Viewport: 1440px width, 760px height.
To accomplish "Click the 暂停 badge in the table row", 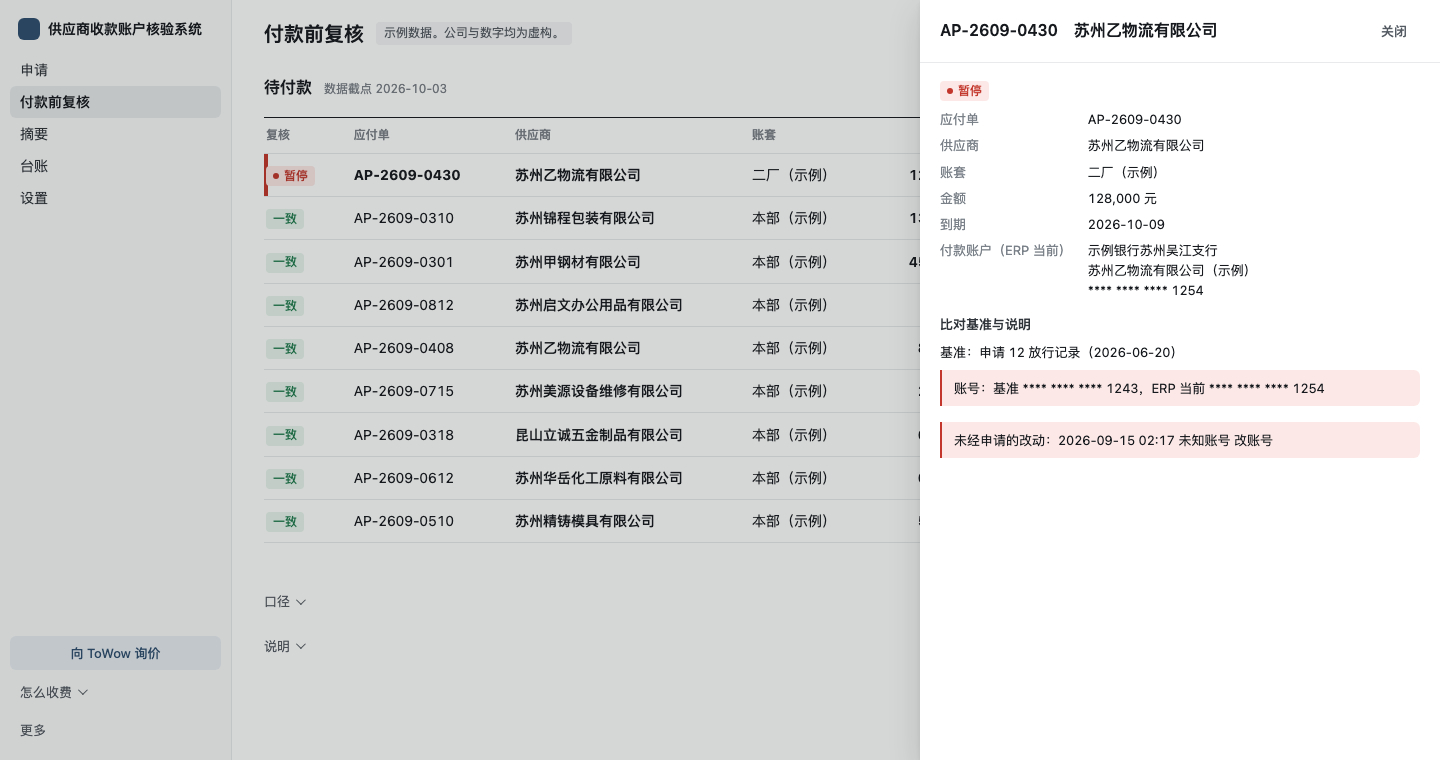I will (291, 175).
